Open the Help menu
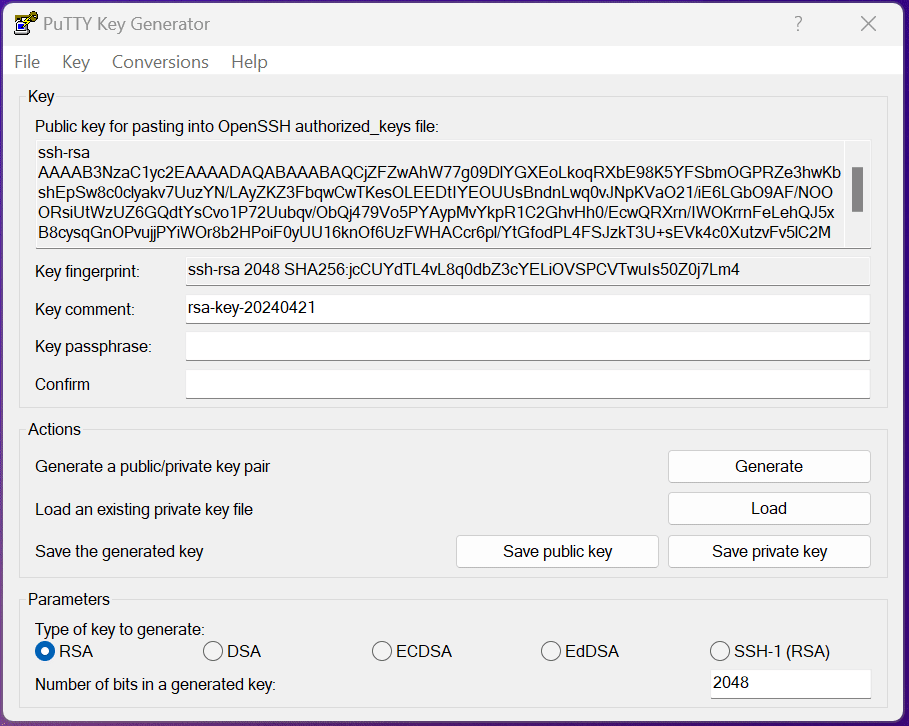The height and width of the screenshot is (726, 909). click(249, 62)
